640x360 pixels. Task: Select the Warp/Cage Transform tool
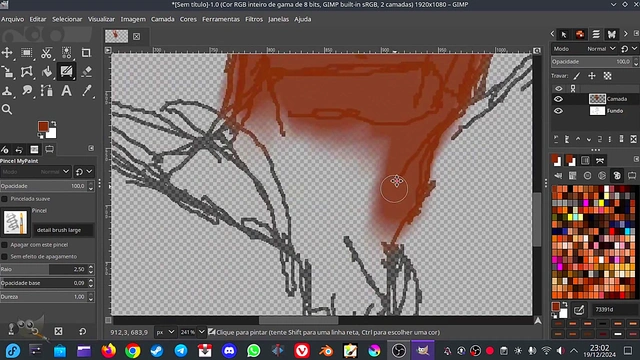tap(27, 72)
